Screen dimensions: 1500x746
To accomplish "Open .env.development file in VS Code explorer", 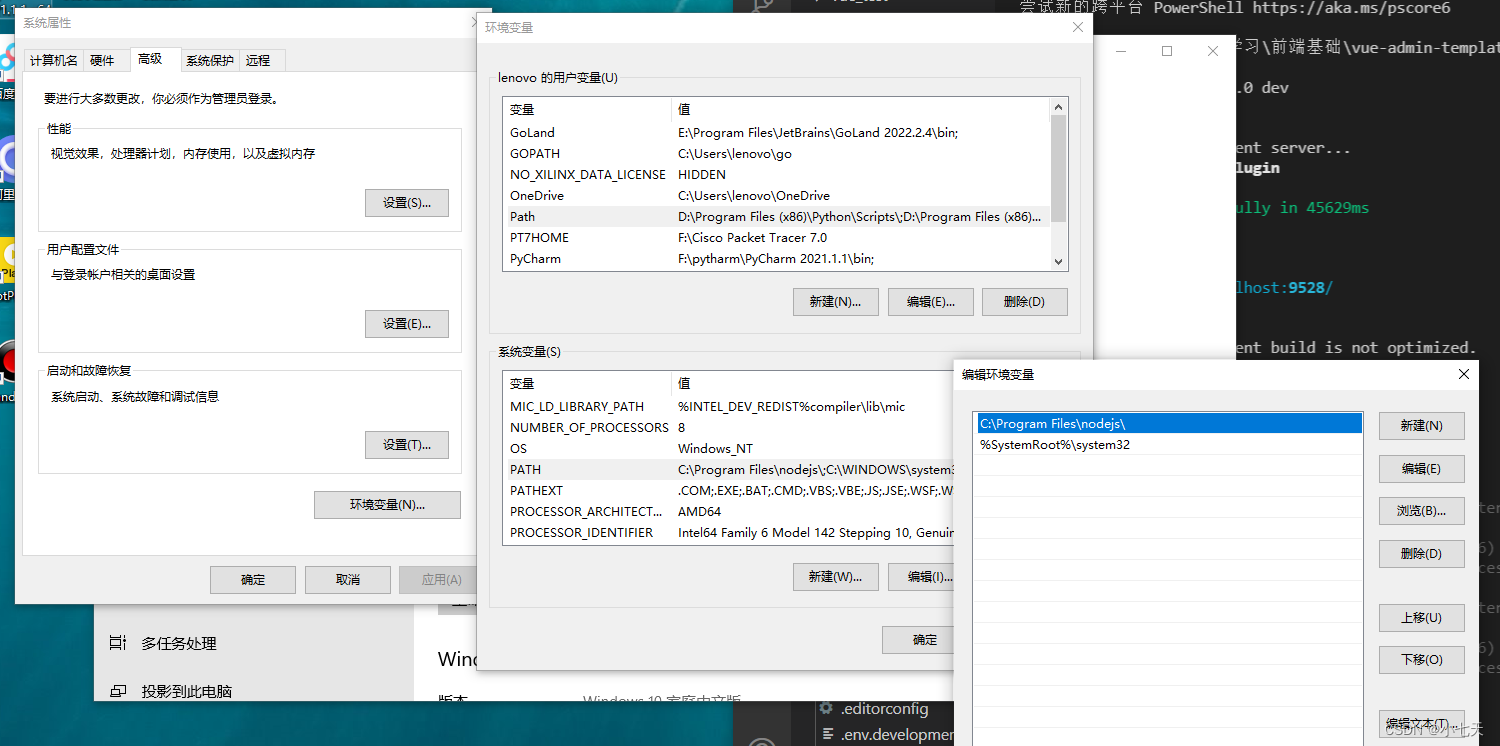I will 888,735.
